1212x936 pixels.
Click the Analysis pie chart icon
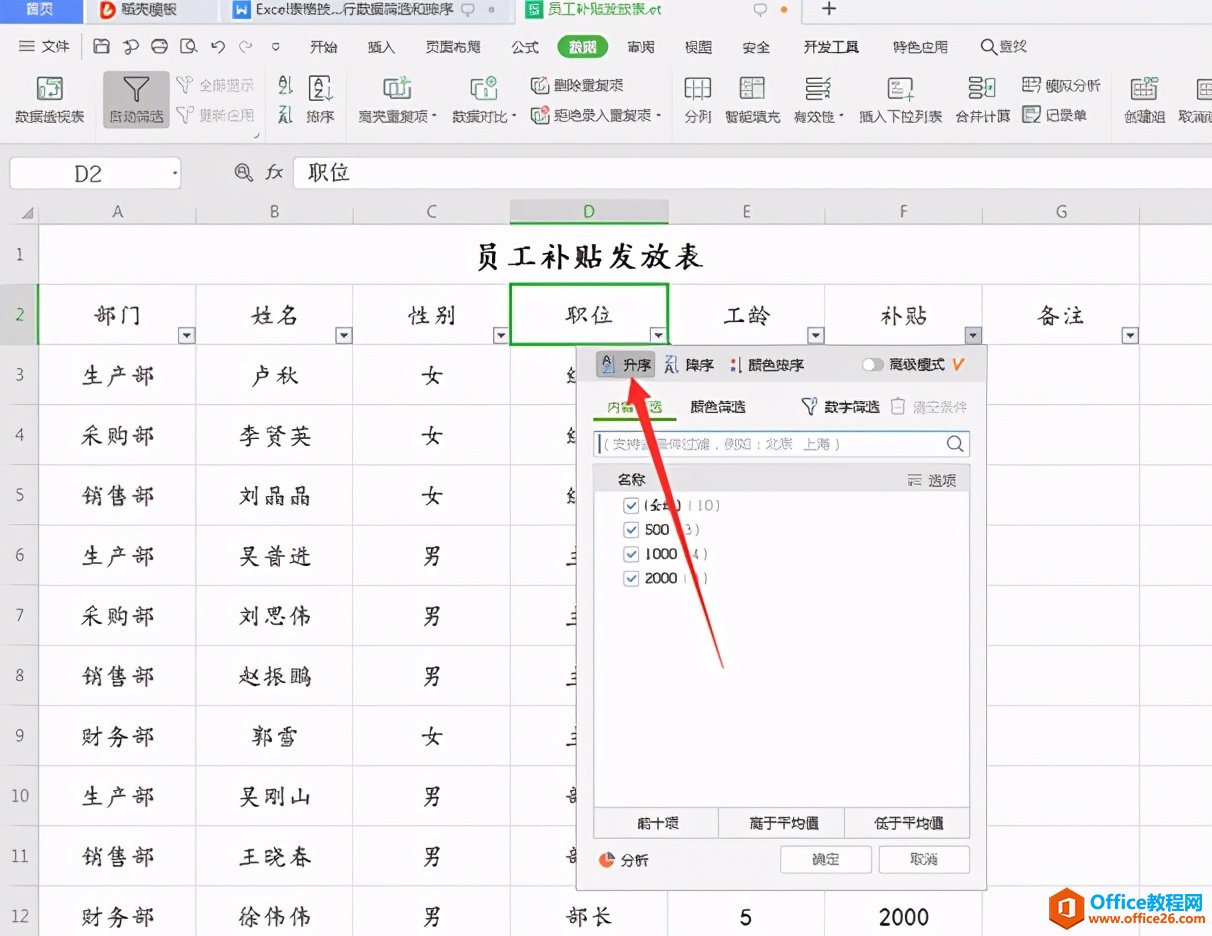point(606,859)
